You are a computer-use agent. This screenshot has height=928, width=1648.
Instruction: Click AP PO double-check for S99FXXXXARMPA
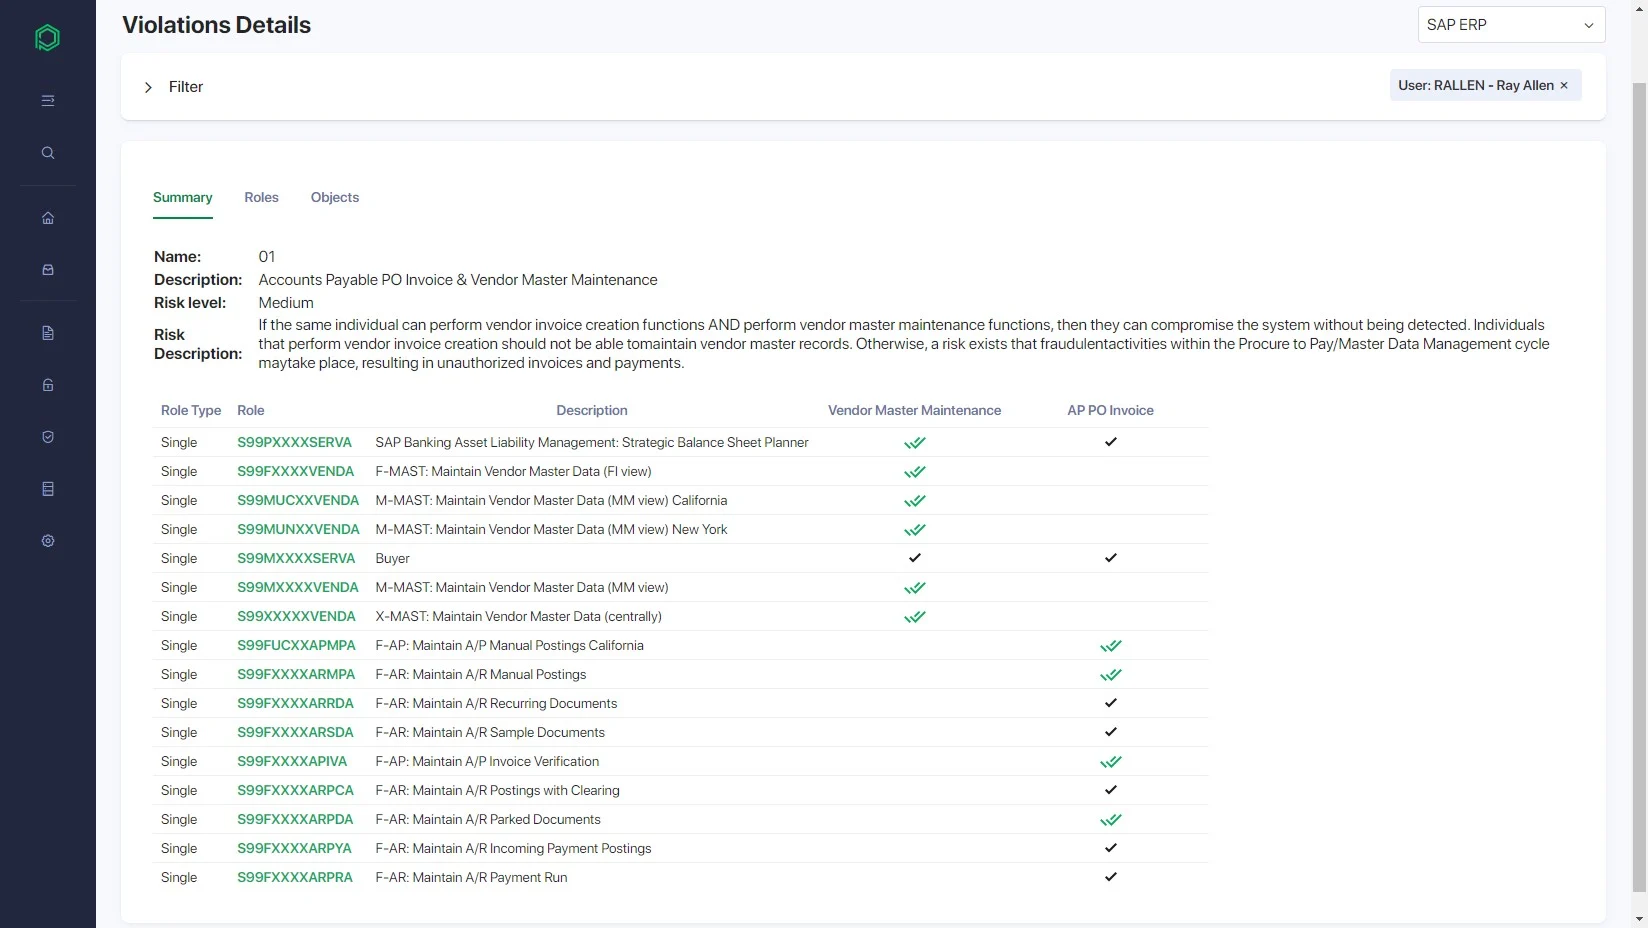pyautogui.click(x=1111, y=675)
